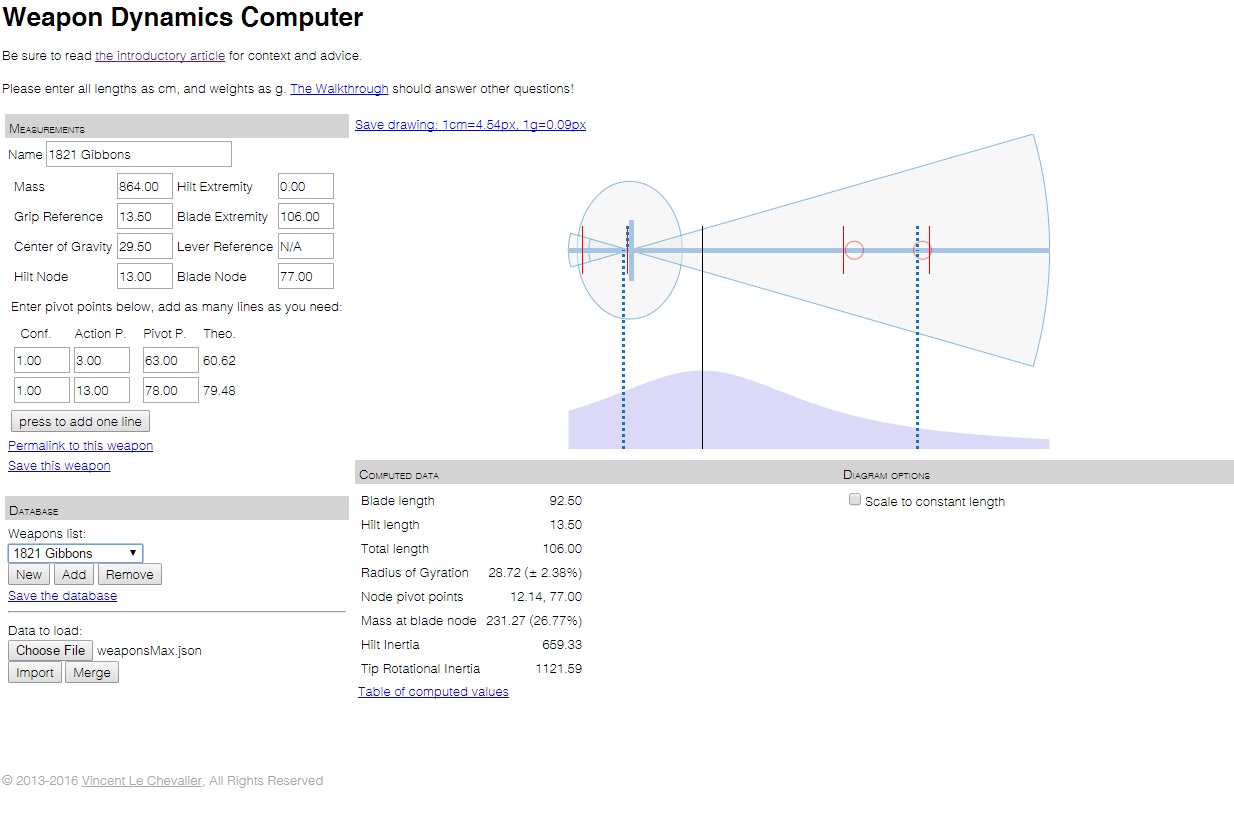
Task: Select the Mass value field
Action: [x=145, y=187]
